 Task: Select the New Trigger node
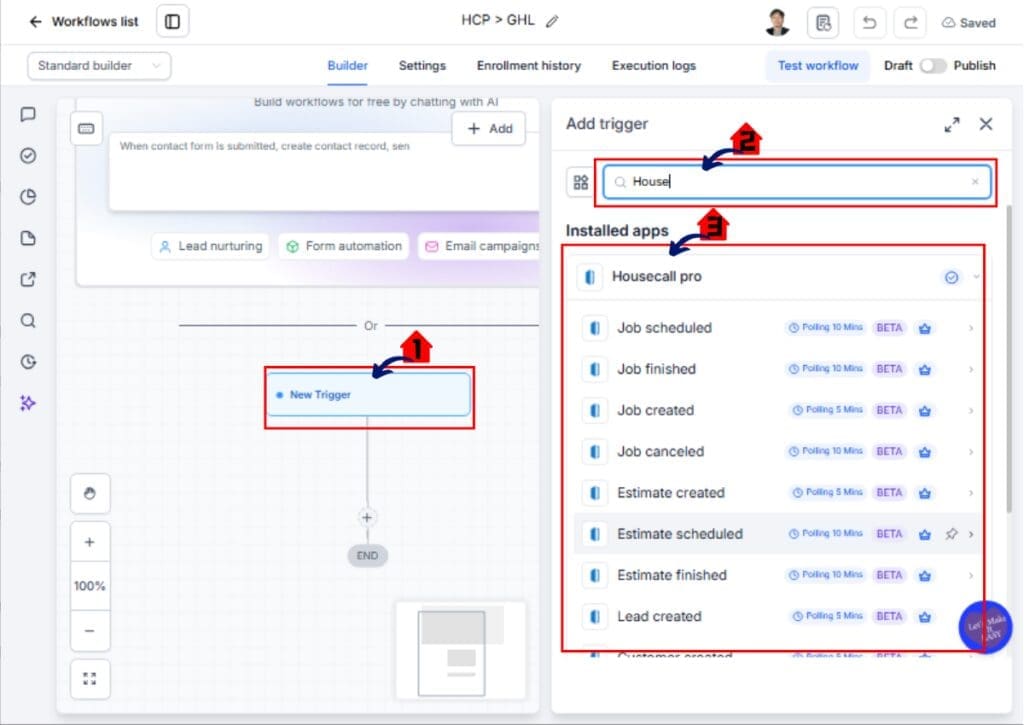pyautogui.click(x=369, y=395)
